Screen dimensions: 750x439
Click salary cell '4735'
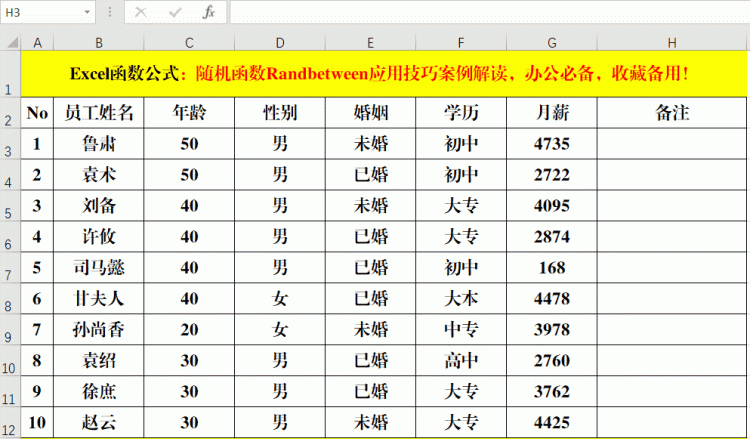[x=552, y=144]
